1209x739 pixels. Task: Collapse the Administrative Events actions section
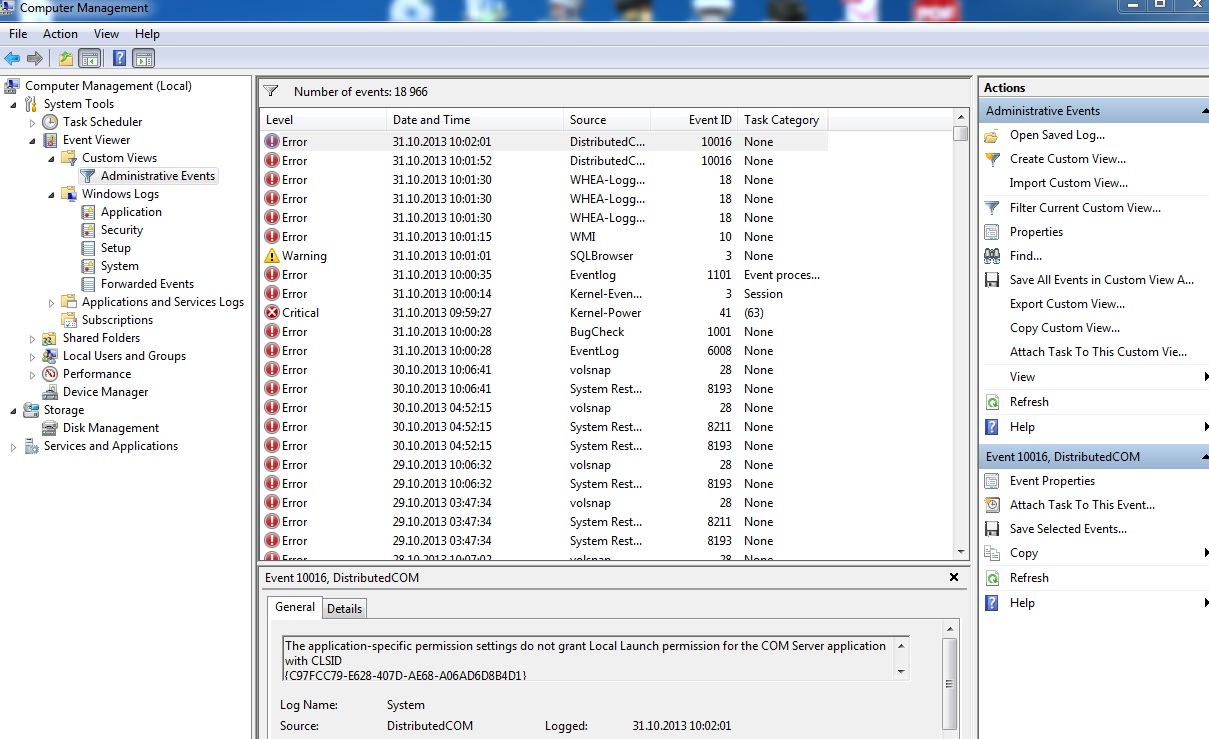pos(1203,111)
